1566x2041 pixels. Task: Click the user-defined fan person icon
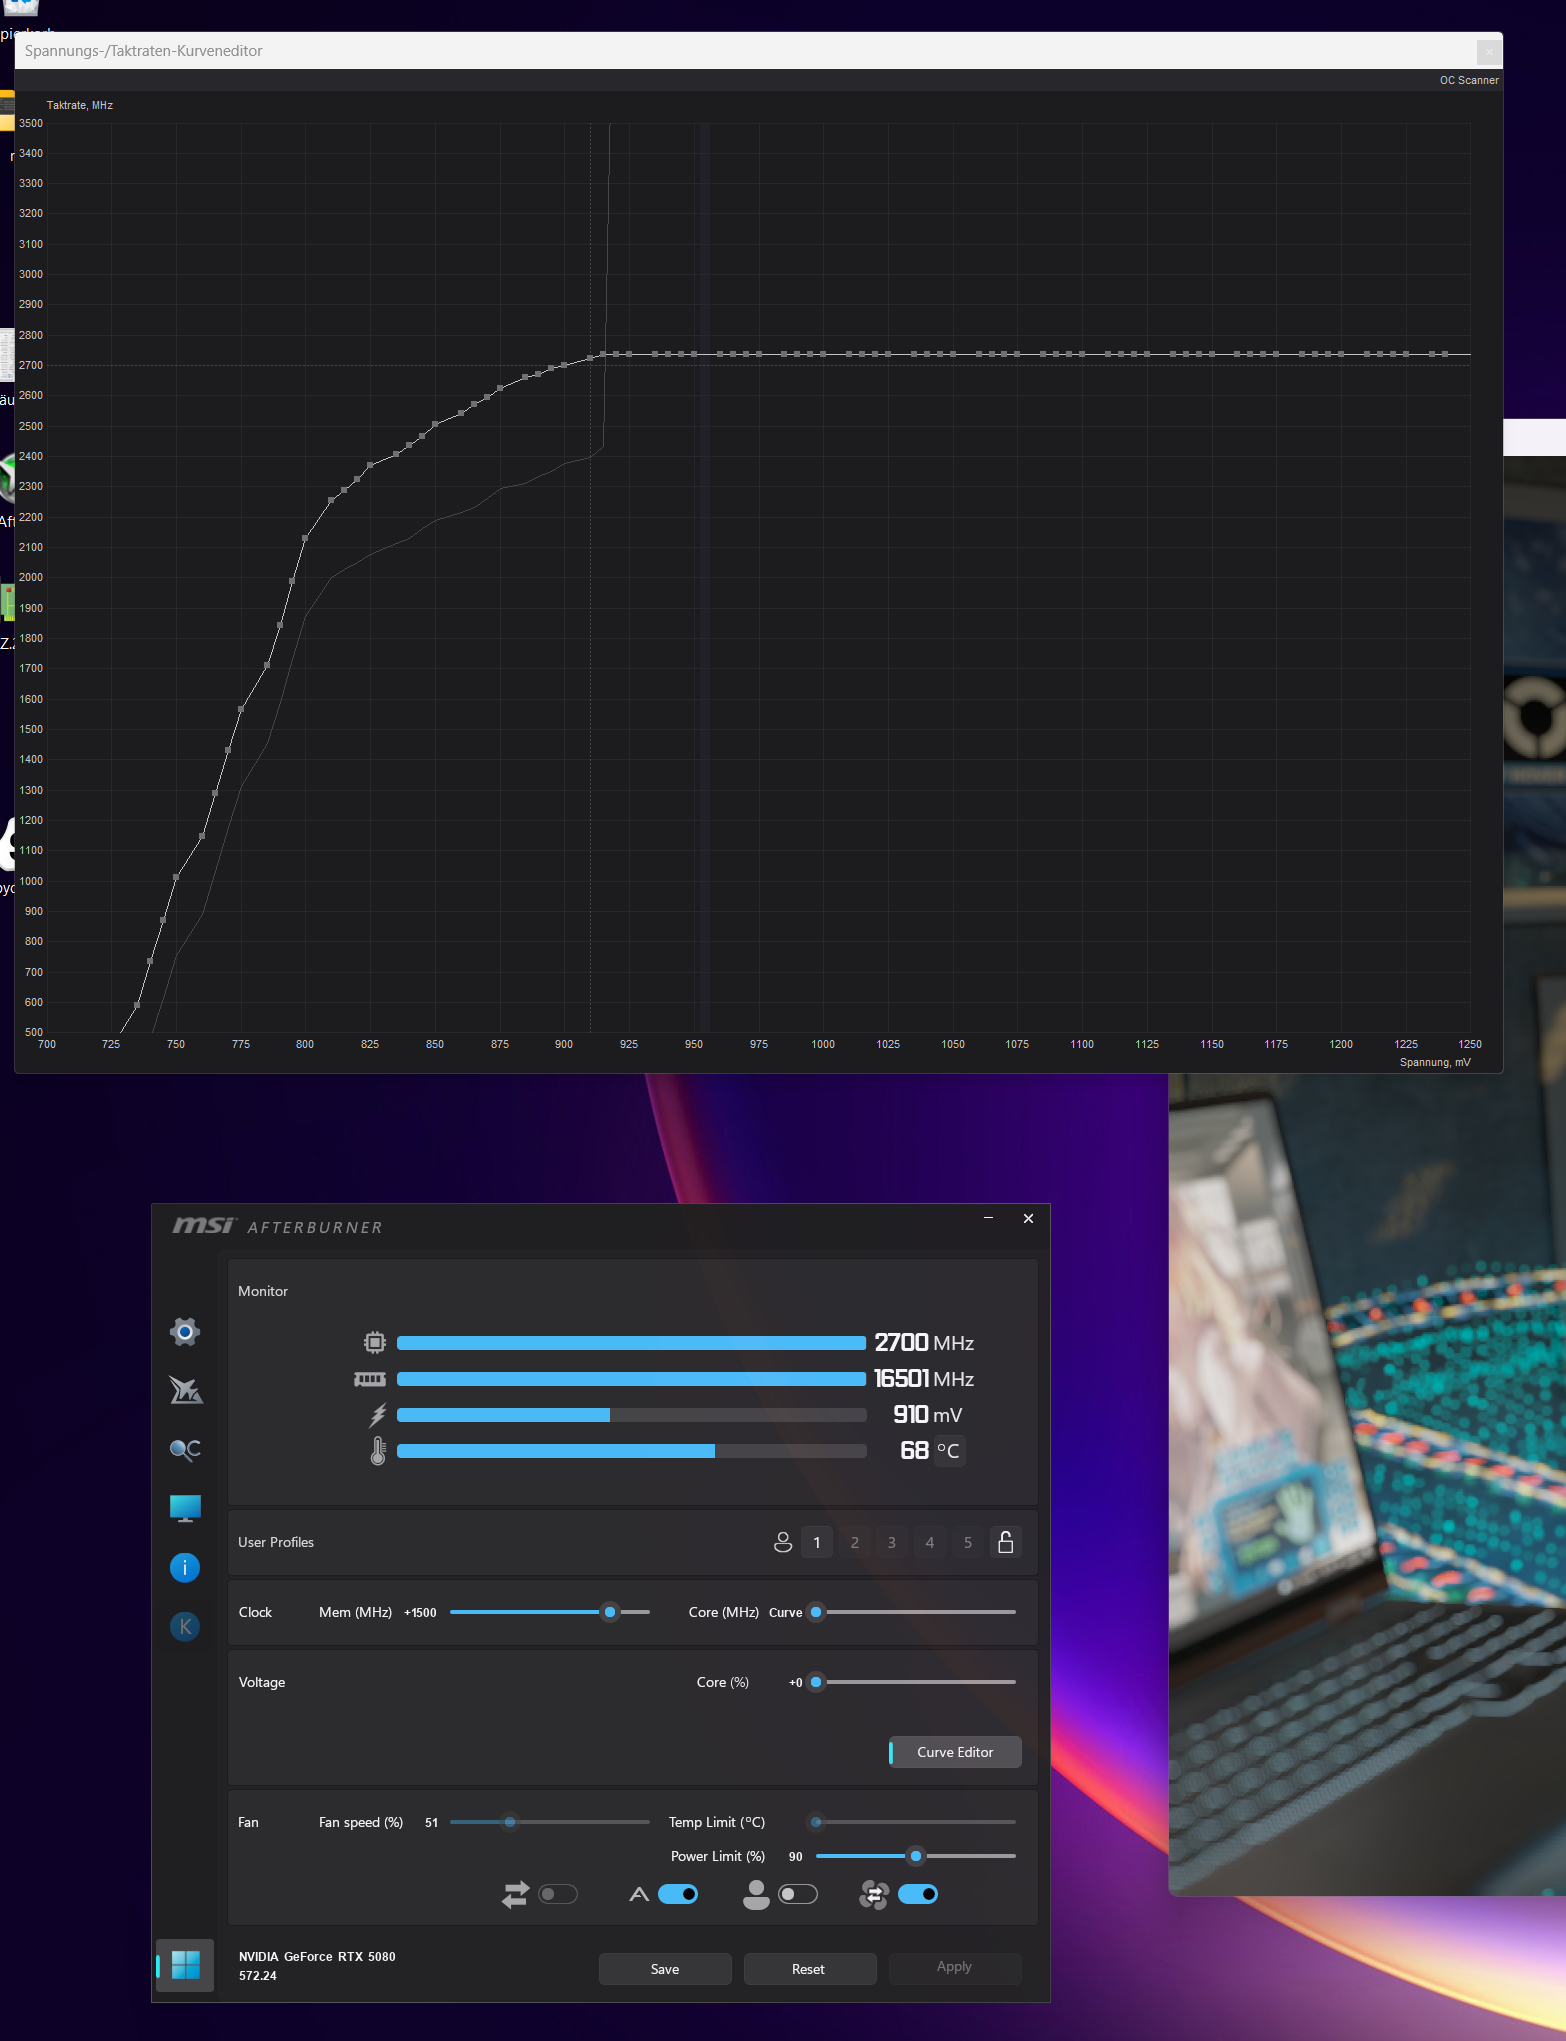coord(756,1894)
